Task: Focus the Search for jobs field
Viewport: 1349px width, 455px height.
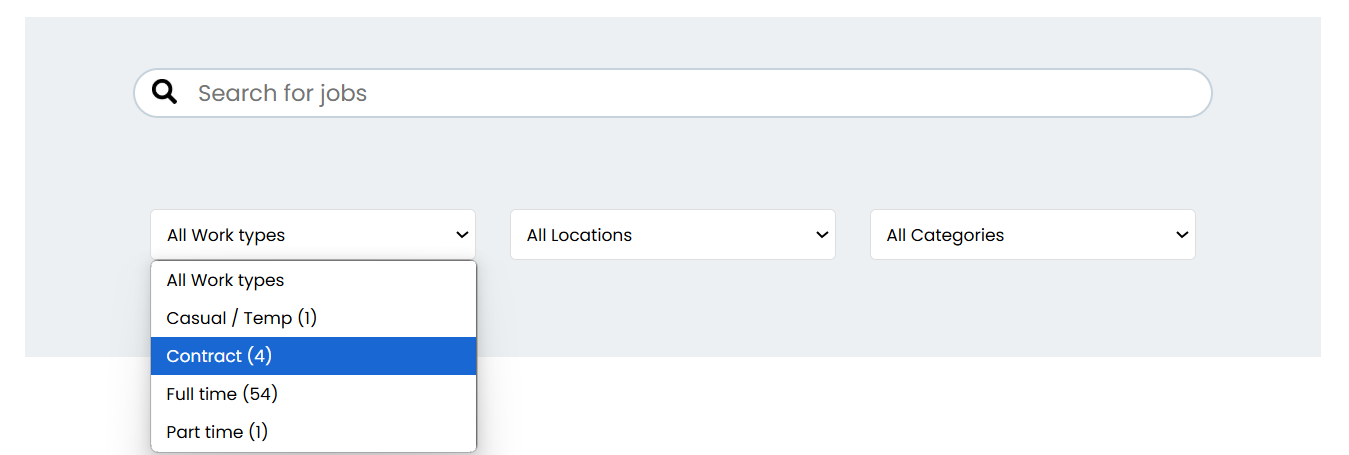Action: [x=673, y=93]
